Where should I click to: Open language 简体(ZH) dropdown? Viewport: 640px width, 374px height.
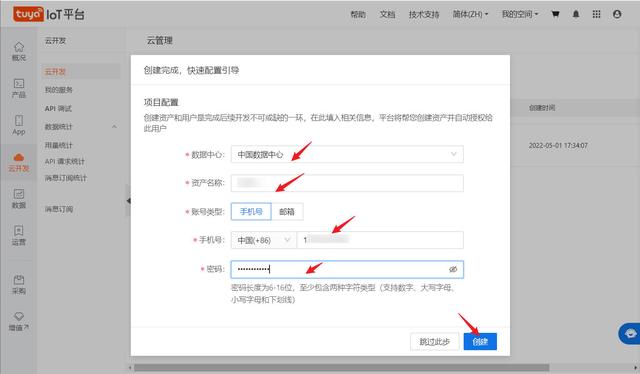[x=470, y=14]
